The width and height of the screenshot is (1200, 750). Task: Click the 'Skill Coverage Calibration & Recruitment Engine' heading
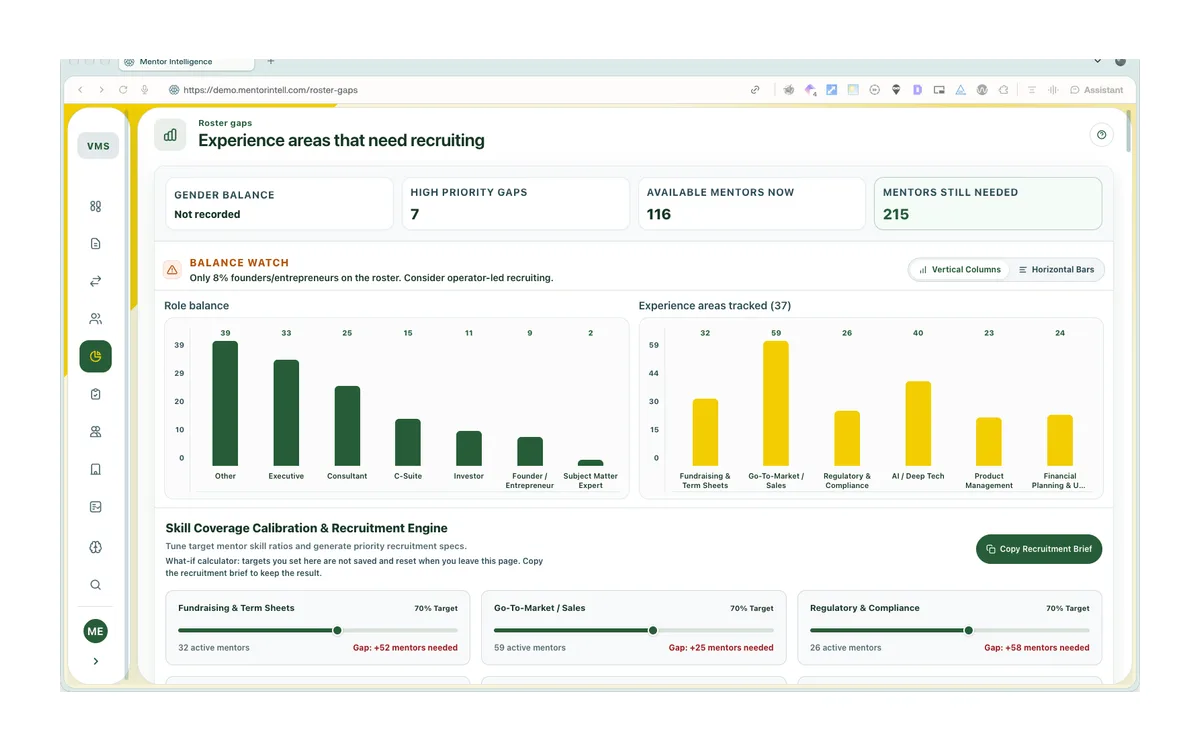click(307, 528)
